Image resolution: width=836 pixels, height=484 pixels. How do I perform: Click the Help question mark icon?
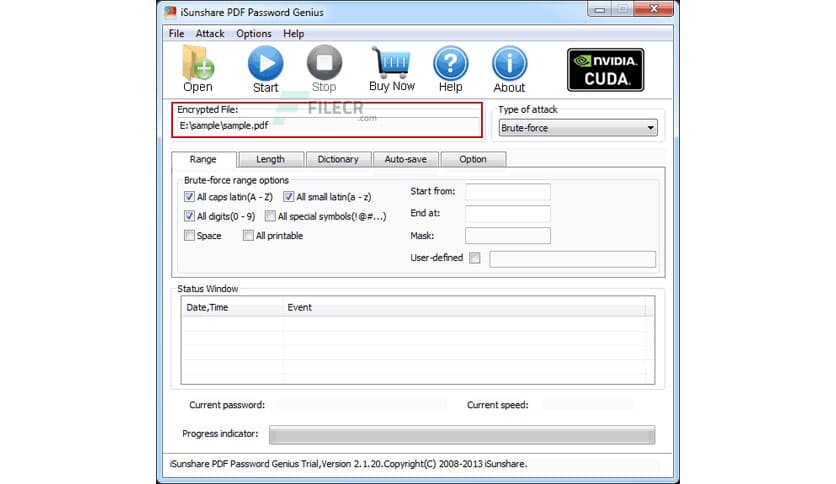click(x=451, y=63)
